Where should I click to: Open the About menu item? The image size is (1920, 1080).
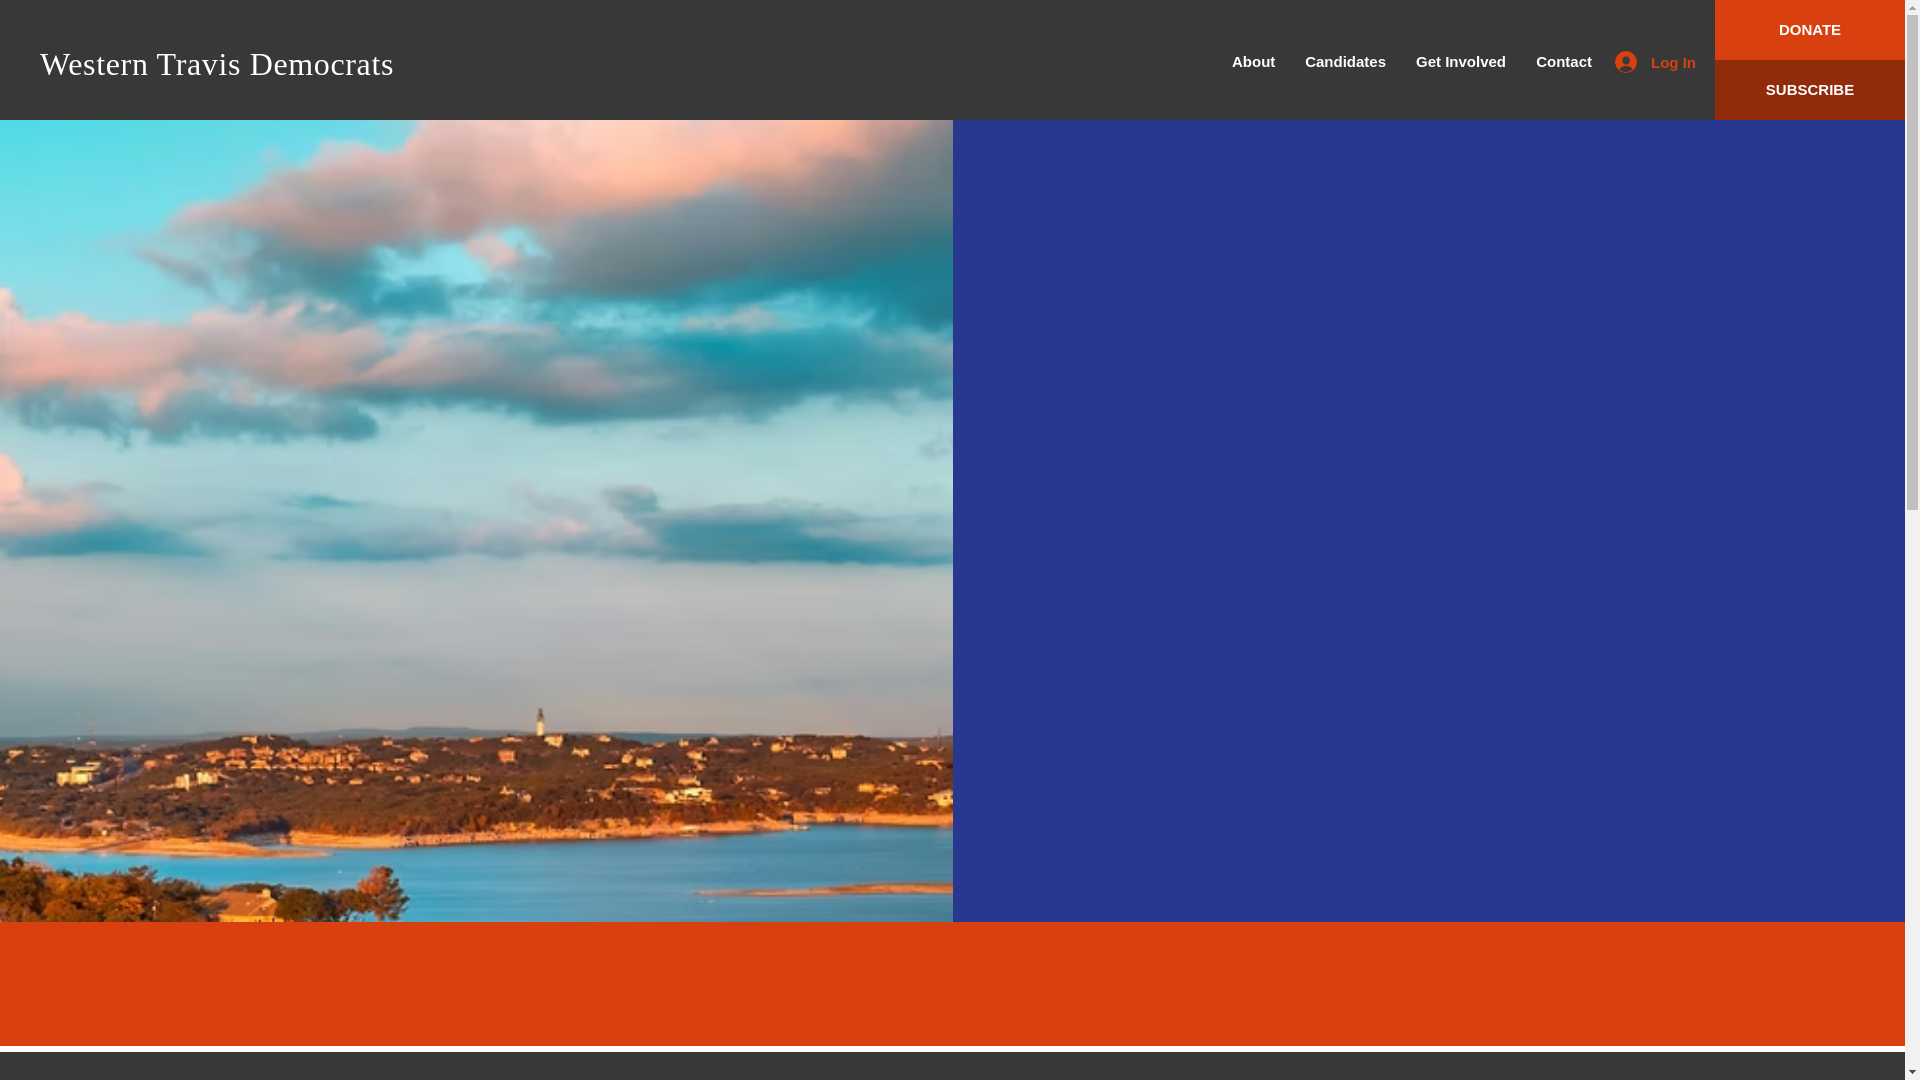pyautogui.click(x=1253, y=62)
